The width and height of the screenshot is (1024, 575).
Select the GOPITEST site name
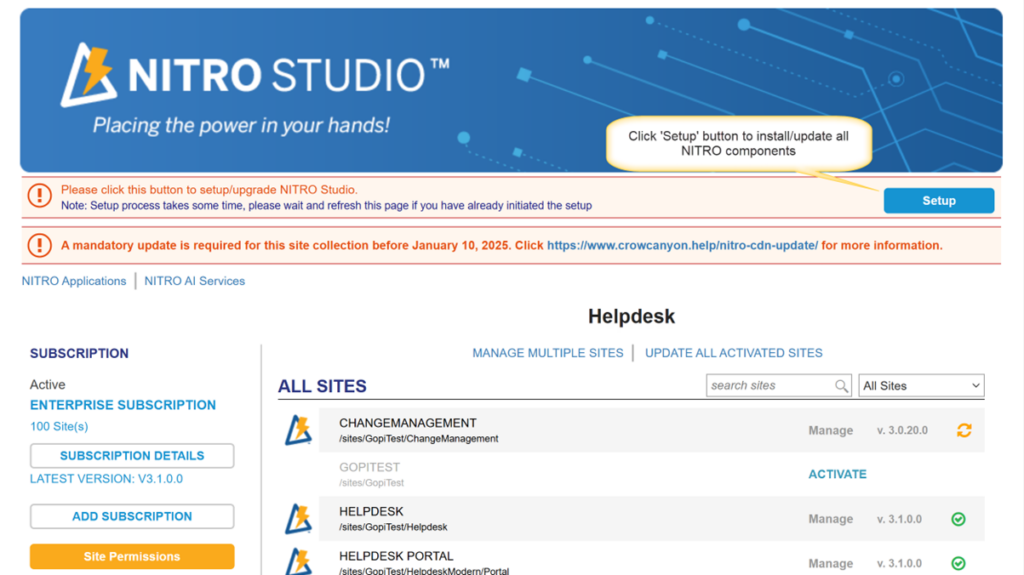pyautogui.click(x=370, y=467)
